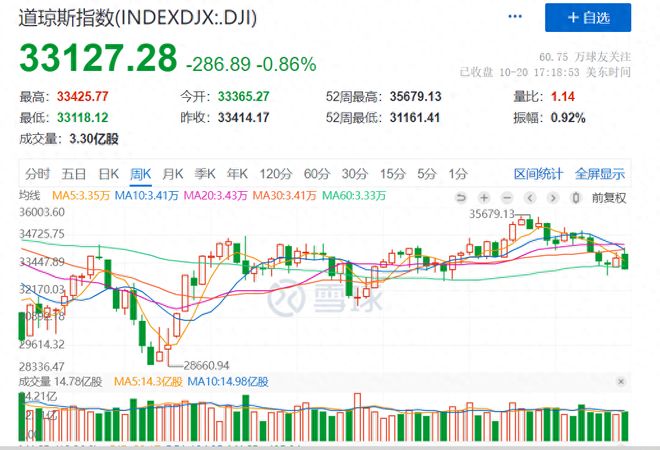Open the 前复权 adjustment dropdown
Image resolution: width=660 pixels, height=450 pixels.
click(x=609, y=197)
